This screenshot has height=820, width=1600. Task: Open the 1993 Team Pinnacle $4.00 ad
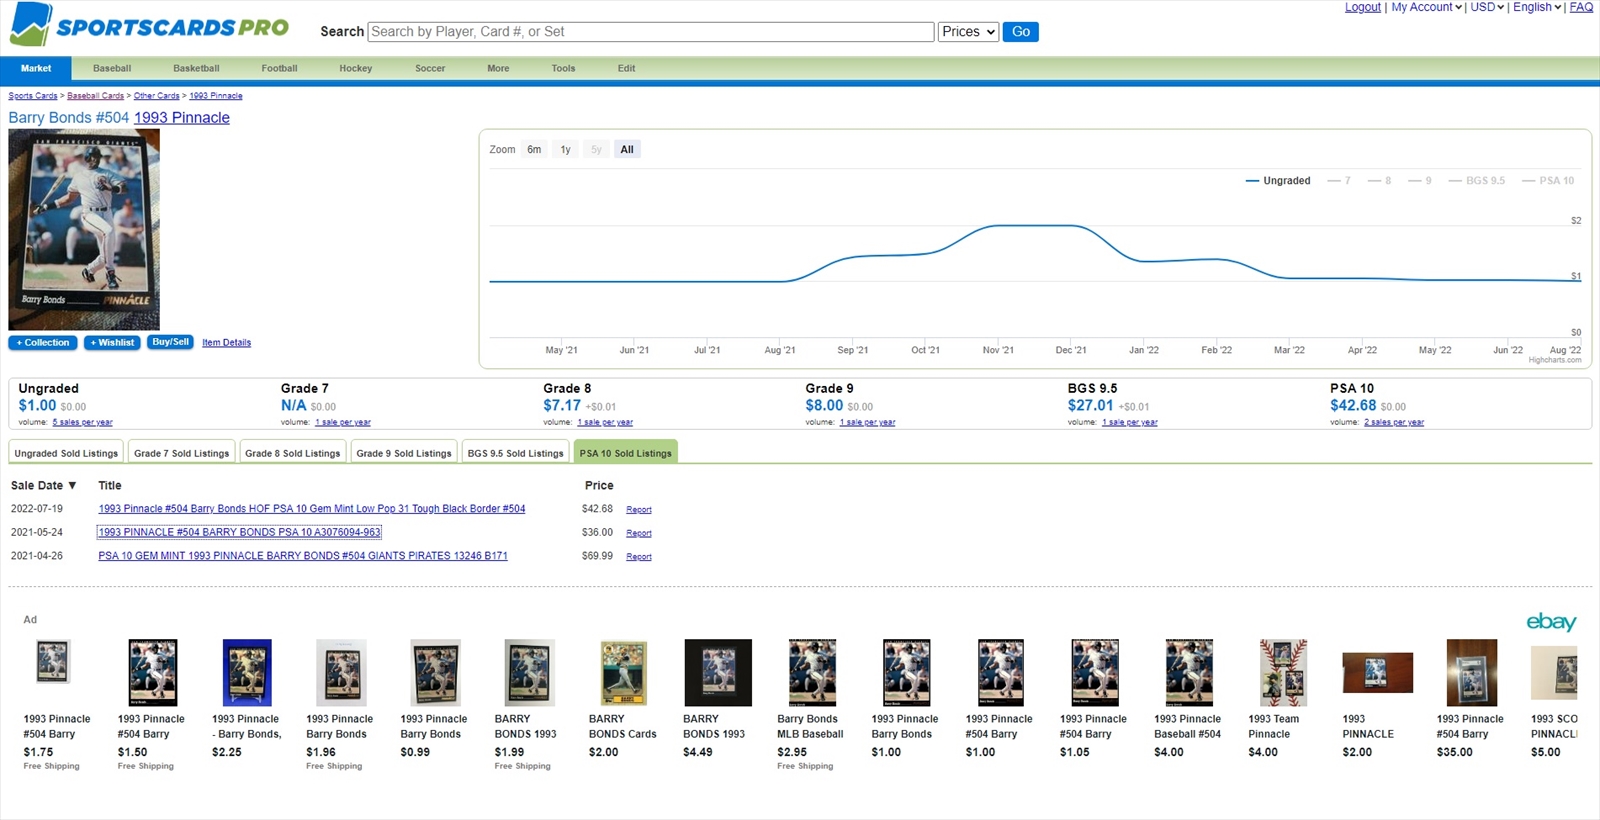click(x=1282, y=698)
